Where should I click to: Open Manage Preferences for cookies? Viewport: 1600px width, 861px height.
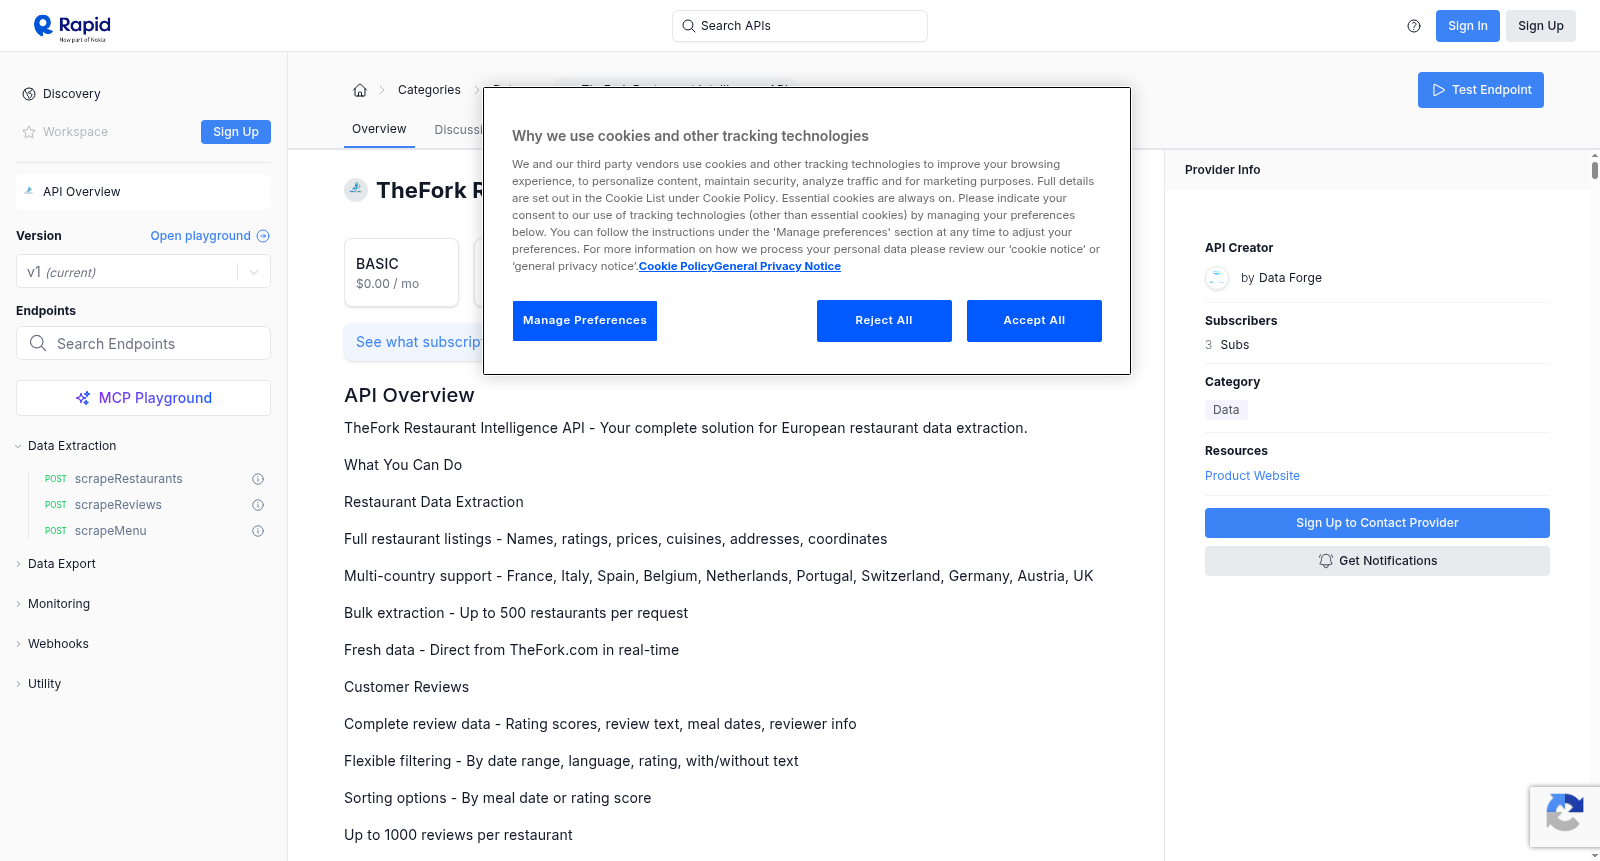pyautogui.click(x=585, y=321)
